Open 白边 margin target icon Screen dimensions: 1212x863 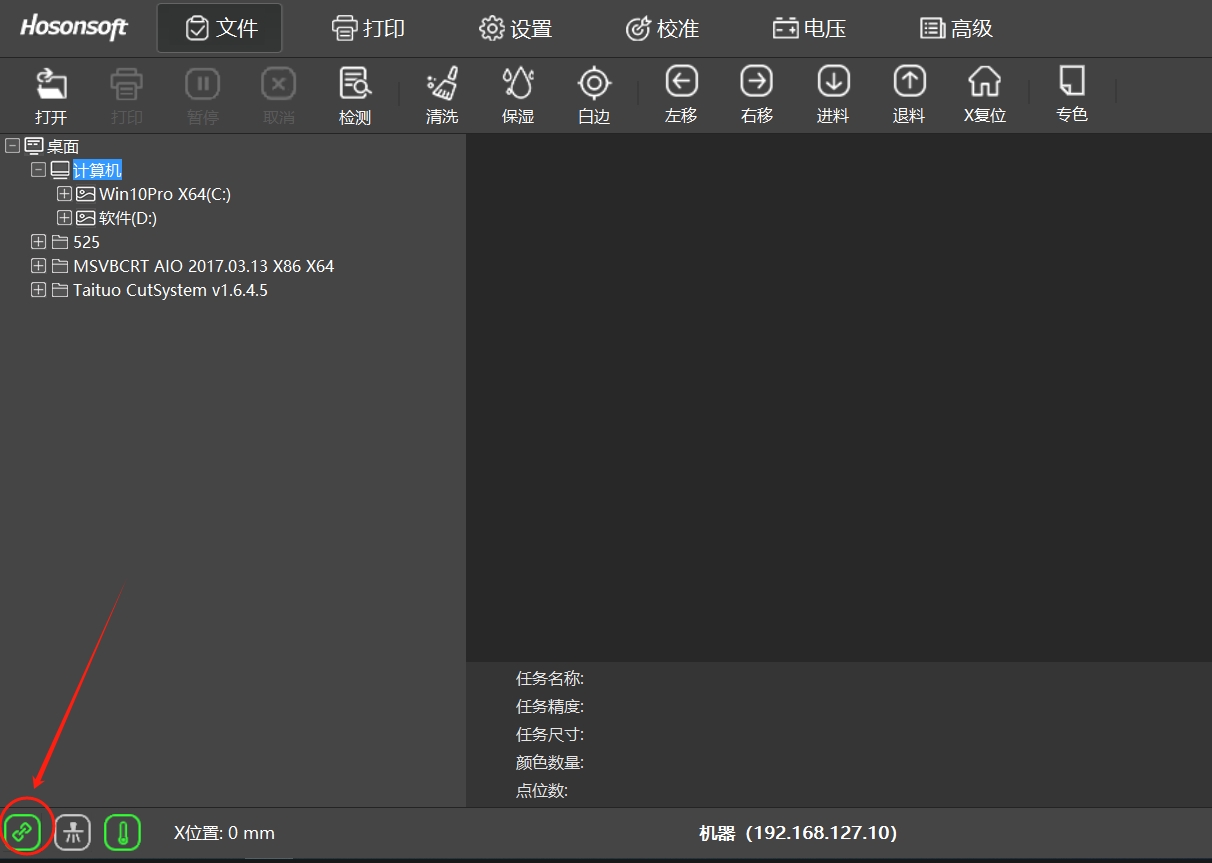(x=594, y=85)
